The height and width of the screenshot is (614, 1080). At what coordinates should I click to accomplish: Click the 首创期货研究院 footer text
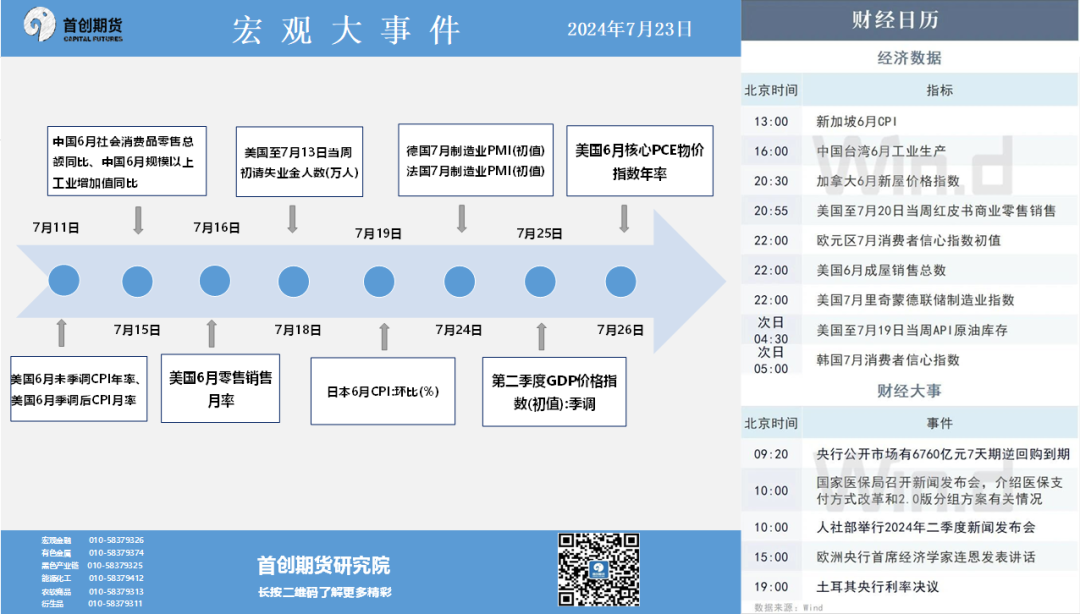tap(323, 565)
